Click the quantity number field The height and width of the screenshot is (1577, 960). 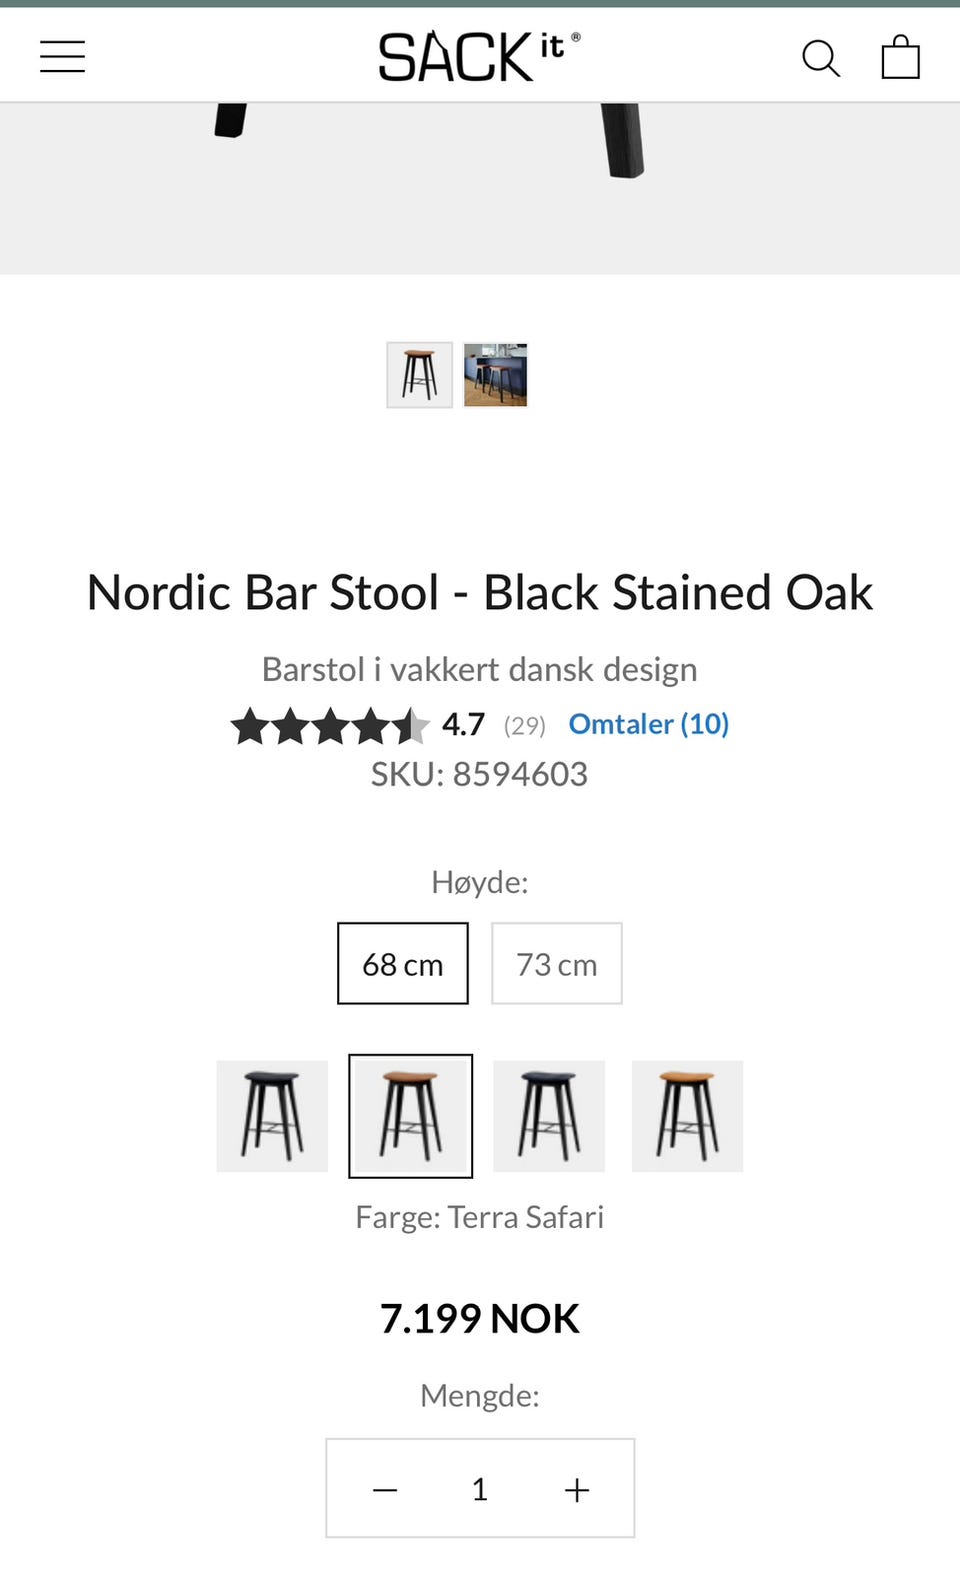pos(480,1489)
